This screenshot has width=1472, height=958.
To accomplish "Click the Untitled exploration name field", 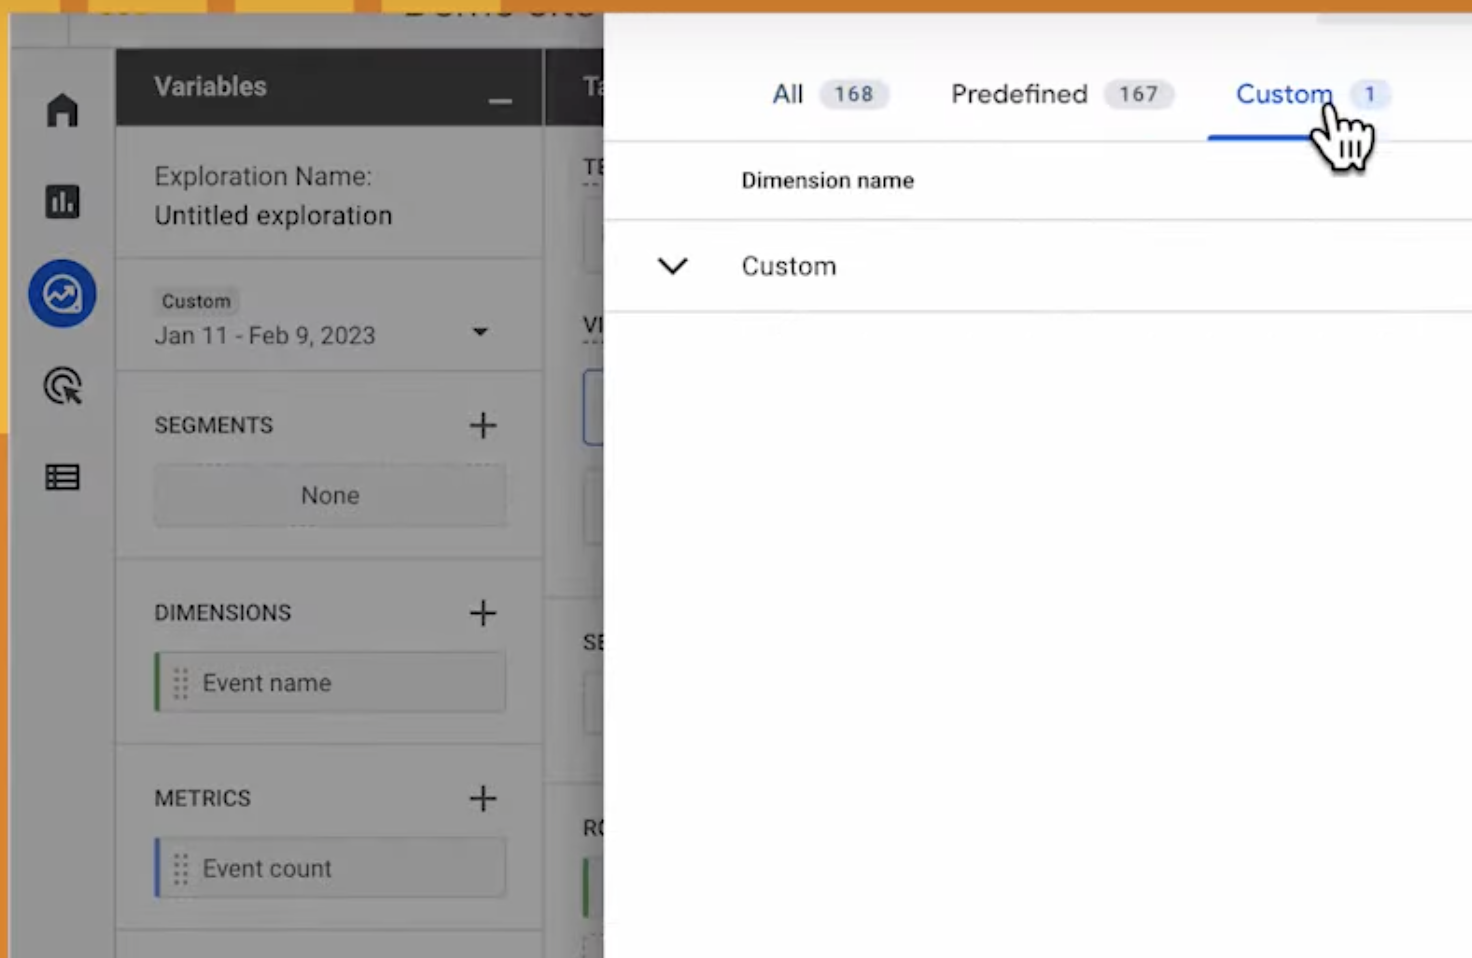I will [x=273, y=216].
